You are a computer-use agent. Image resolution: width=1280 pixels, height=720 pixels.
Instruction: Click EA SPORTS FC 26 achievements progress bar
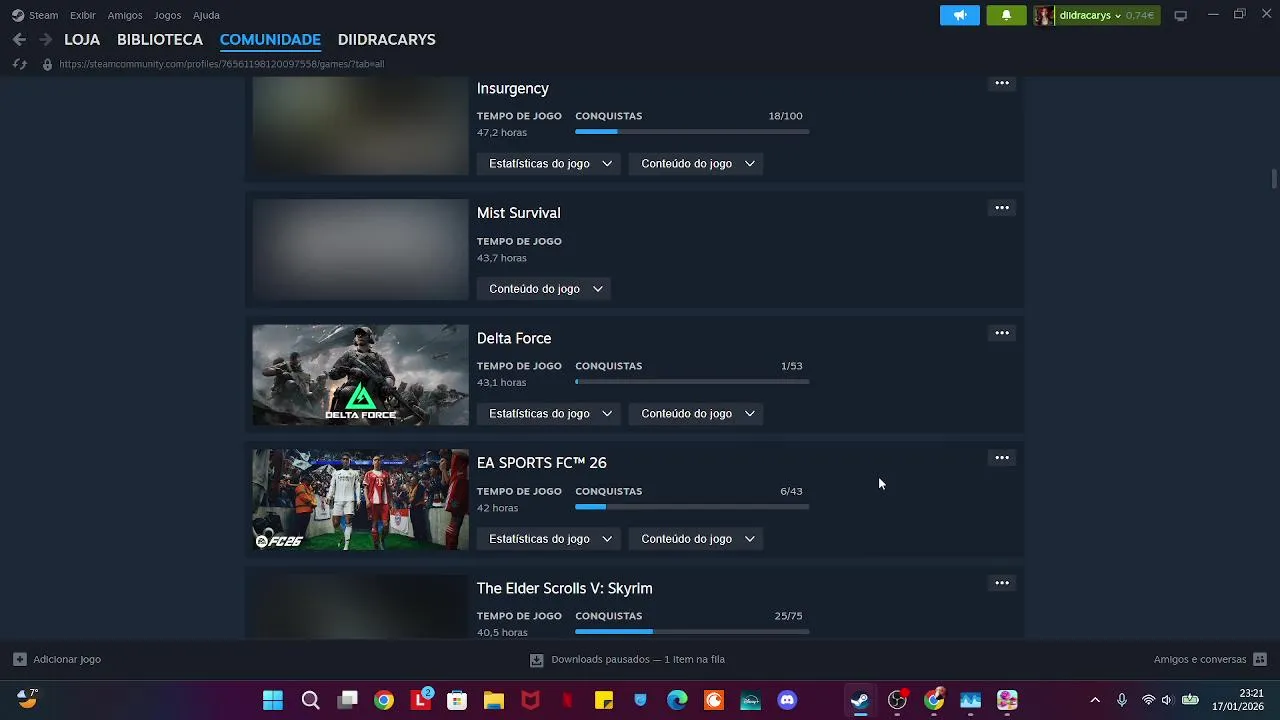tap(692, 507)
